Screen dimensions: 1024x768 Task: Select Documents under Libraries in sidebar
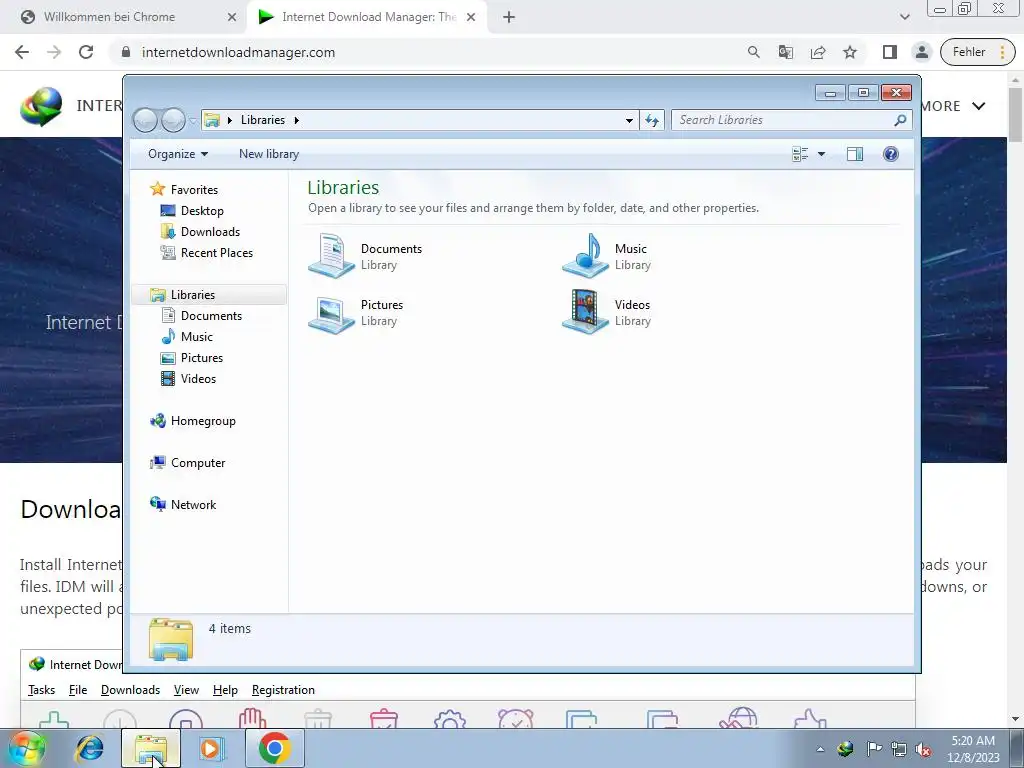(211, 315)
